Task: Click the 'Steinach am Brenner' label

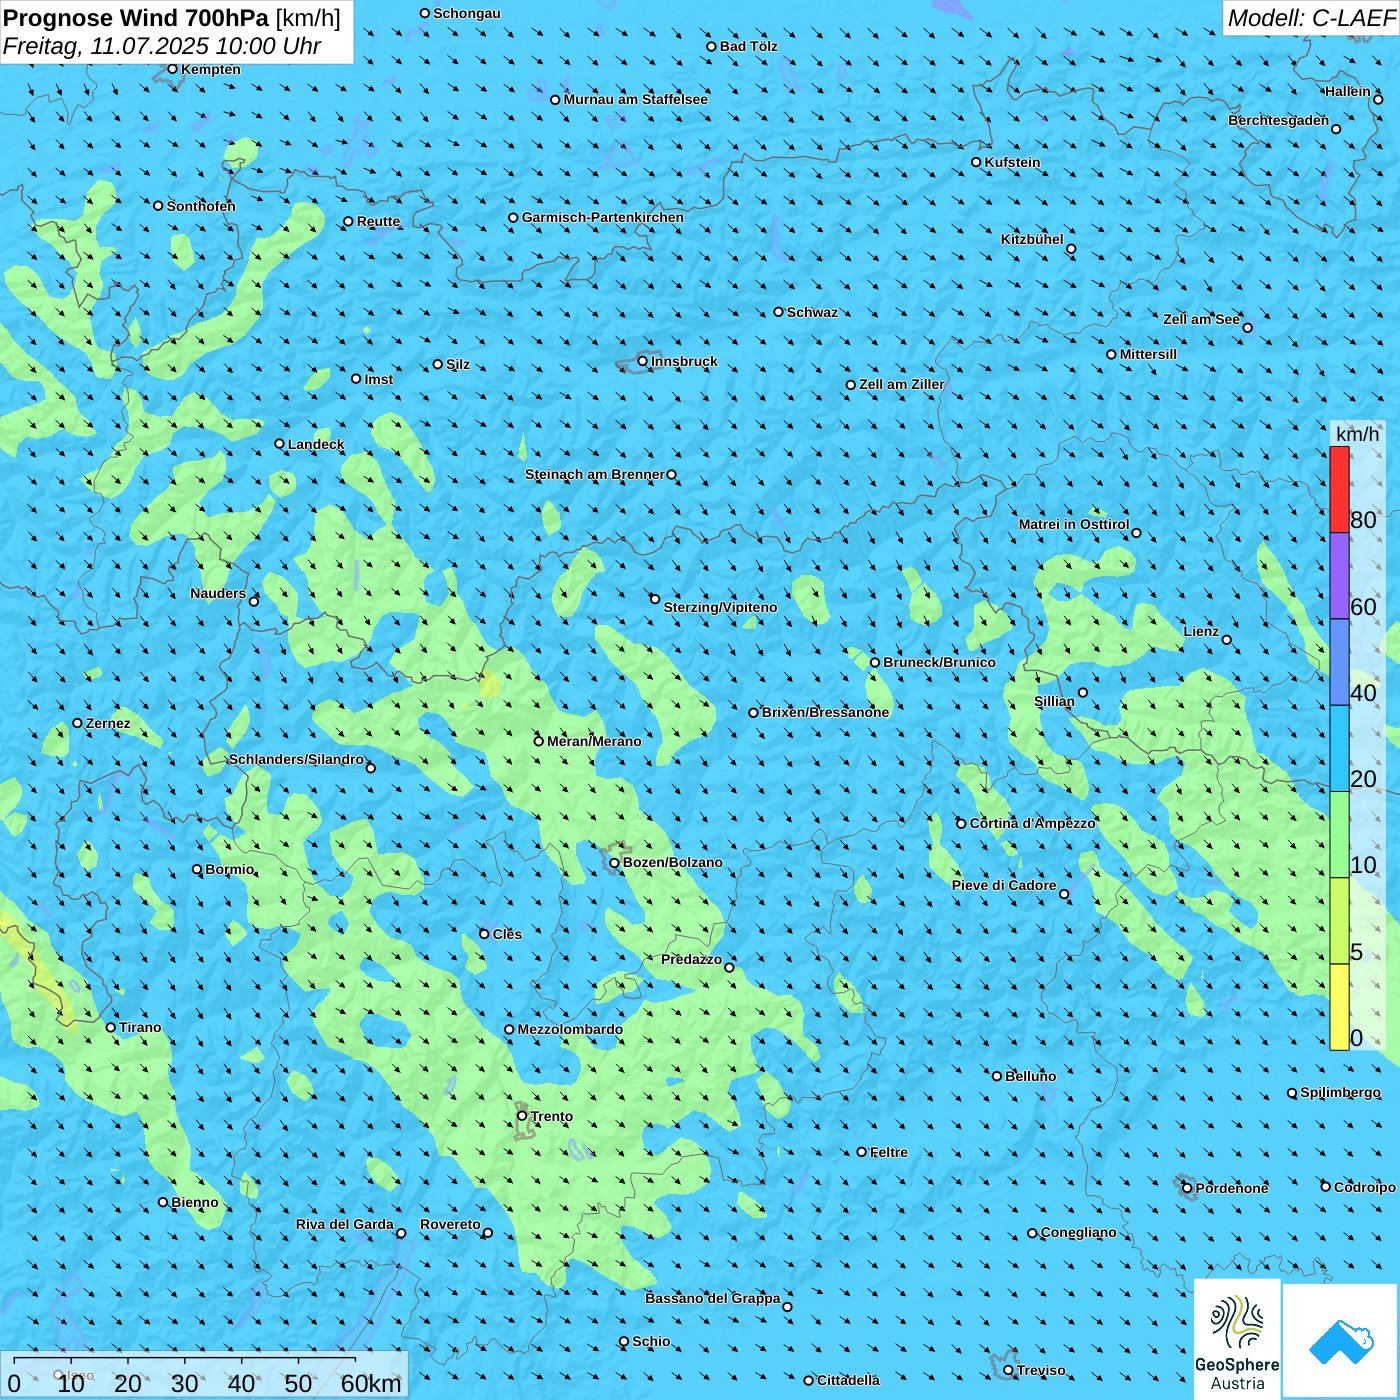Action: [595, 474]
